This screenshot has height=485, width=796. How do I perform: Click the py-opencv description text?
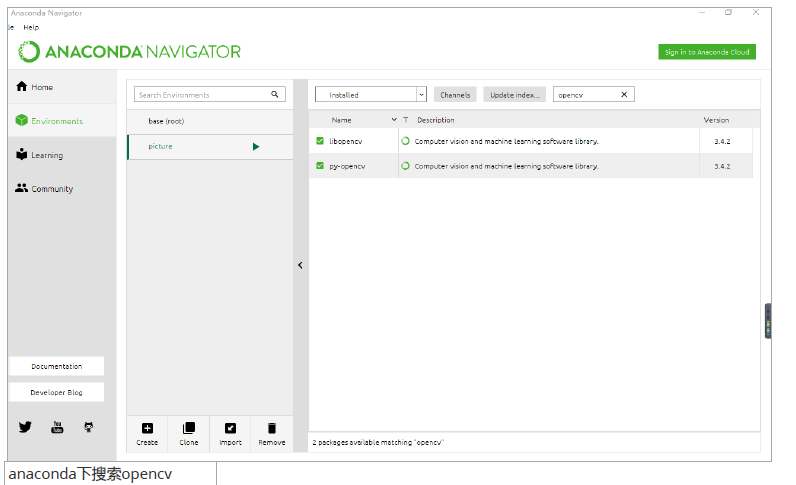point(507,166)
